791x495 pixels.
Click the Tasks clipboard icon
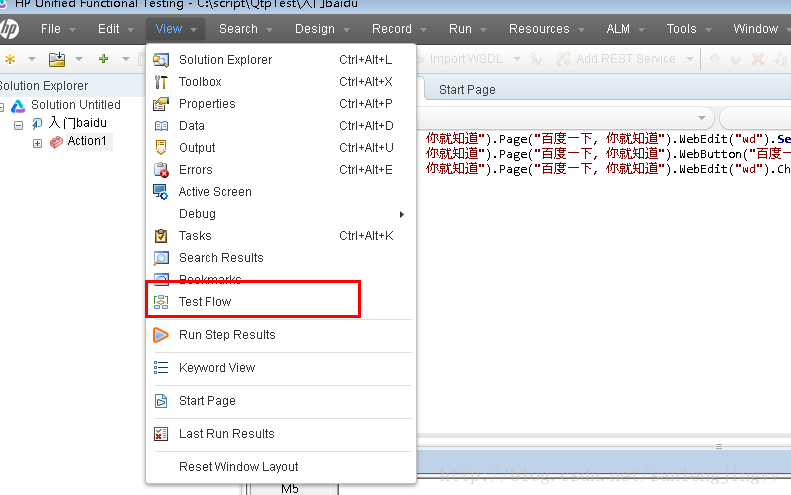click(161, 236)
